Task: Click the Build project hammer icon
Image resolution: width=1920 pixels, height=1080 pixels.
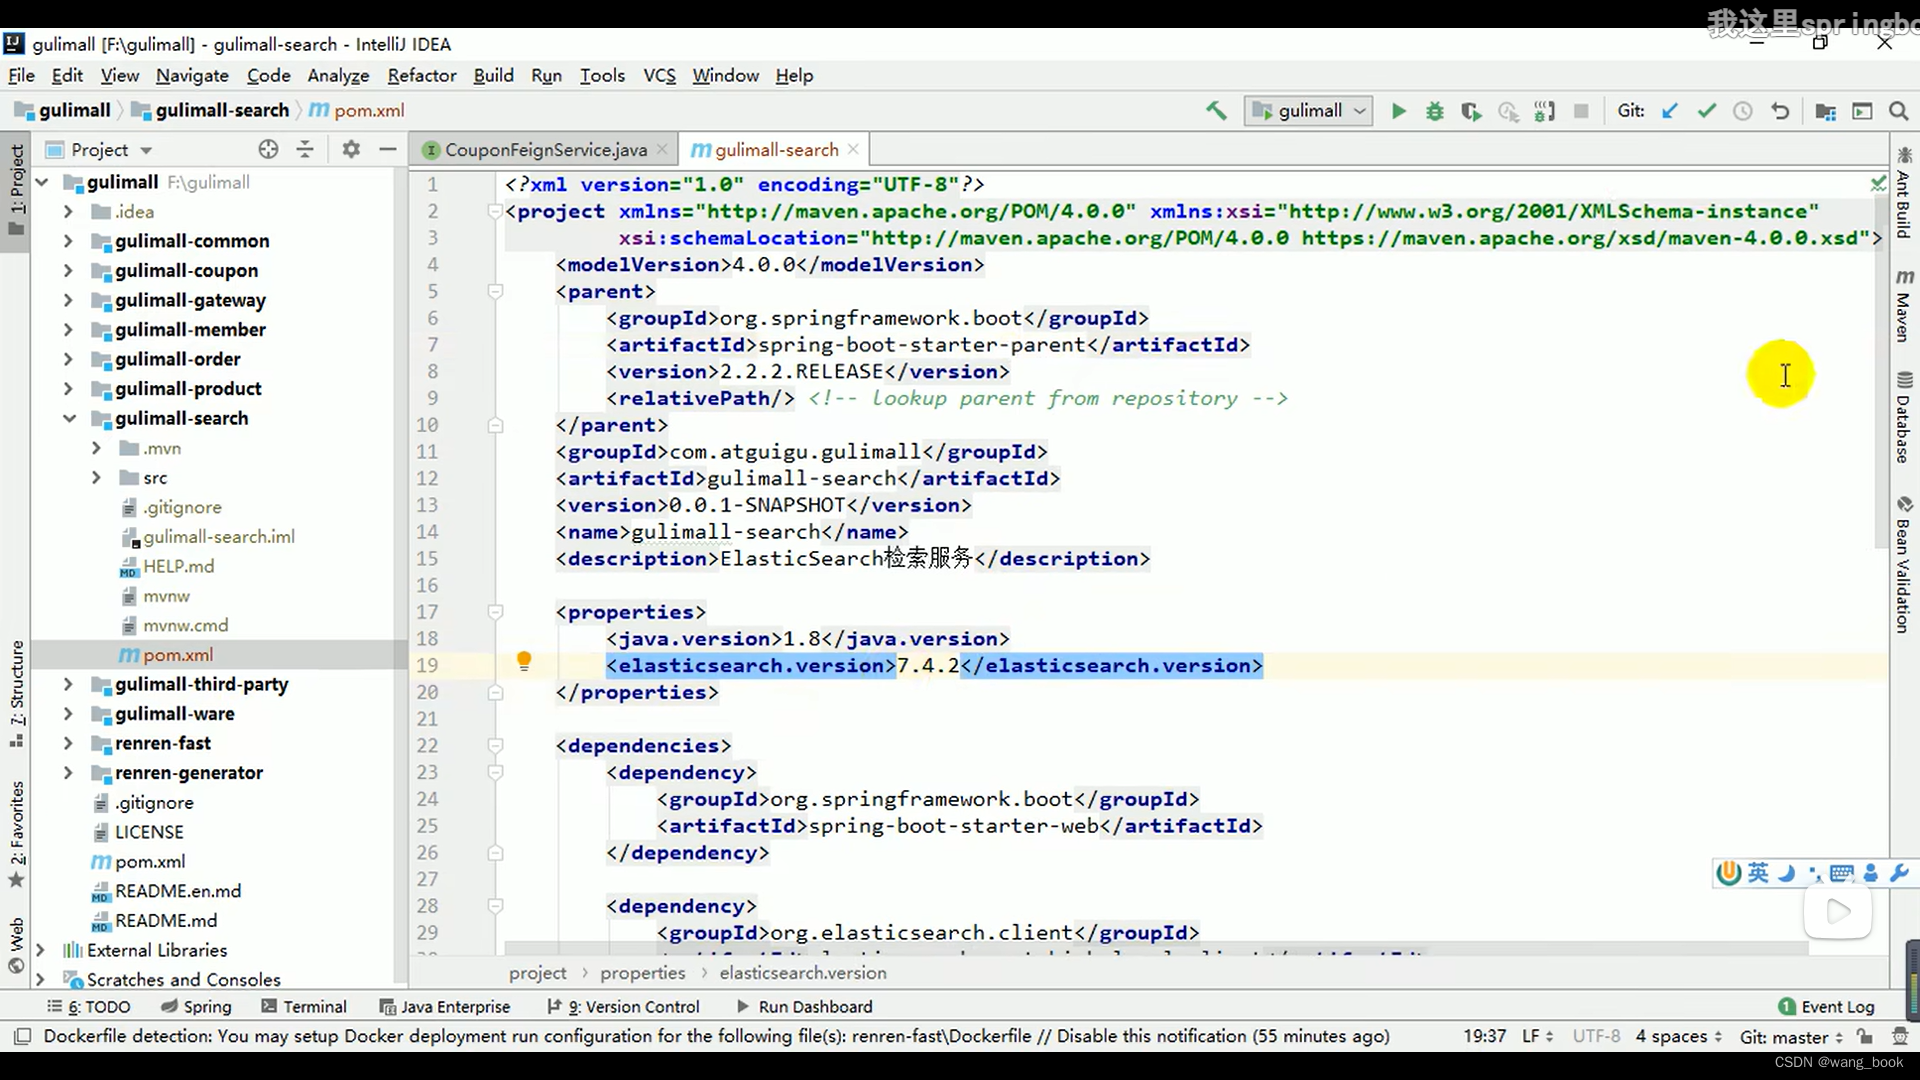Action: [x=1216, y=111]
